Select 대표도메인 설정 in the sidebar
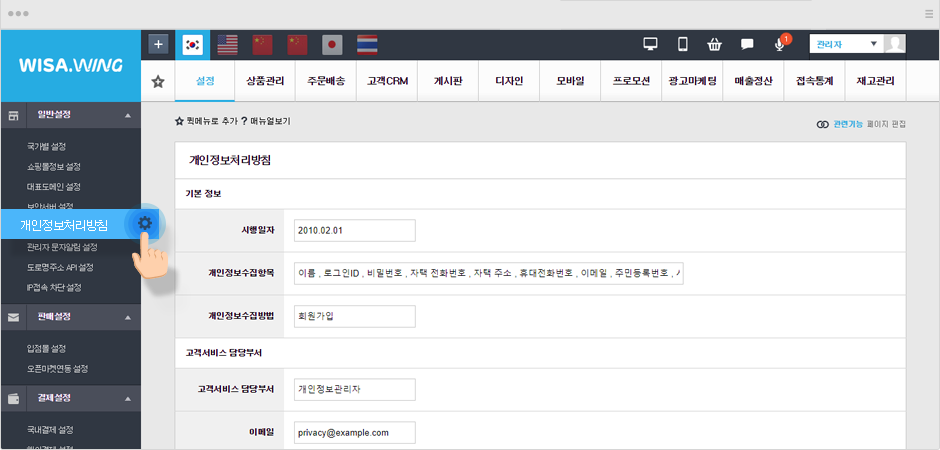This screenshot has width=940, height=450. click(53, 186)
